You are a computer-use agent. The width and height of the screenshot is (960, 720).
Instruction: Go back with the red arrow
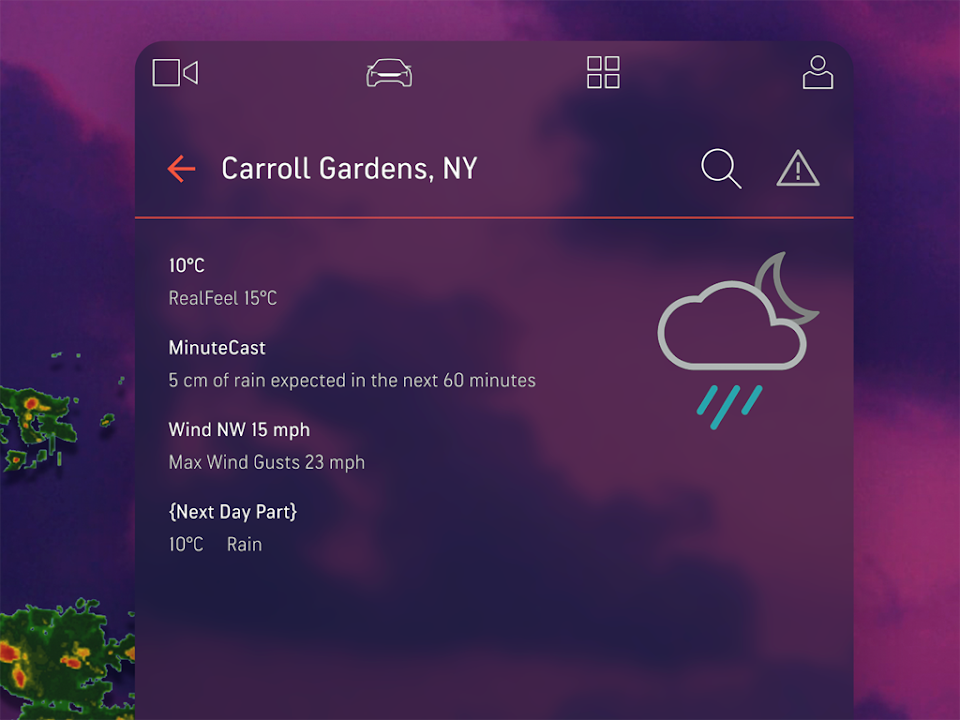coord(181,168)
